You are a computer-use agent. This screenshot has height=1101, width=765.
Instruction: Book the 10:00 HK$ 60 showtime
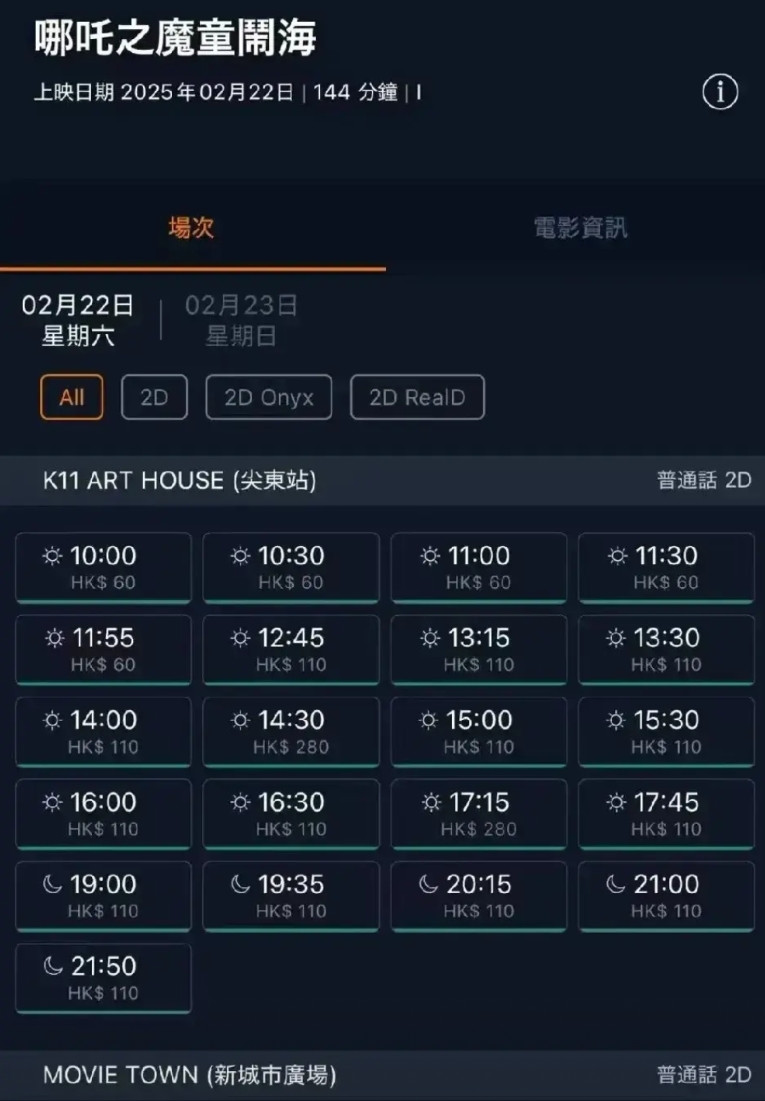[103, 568]
